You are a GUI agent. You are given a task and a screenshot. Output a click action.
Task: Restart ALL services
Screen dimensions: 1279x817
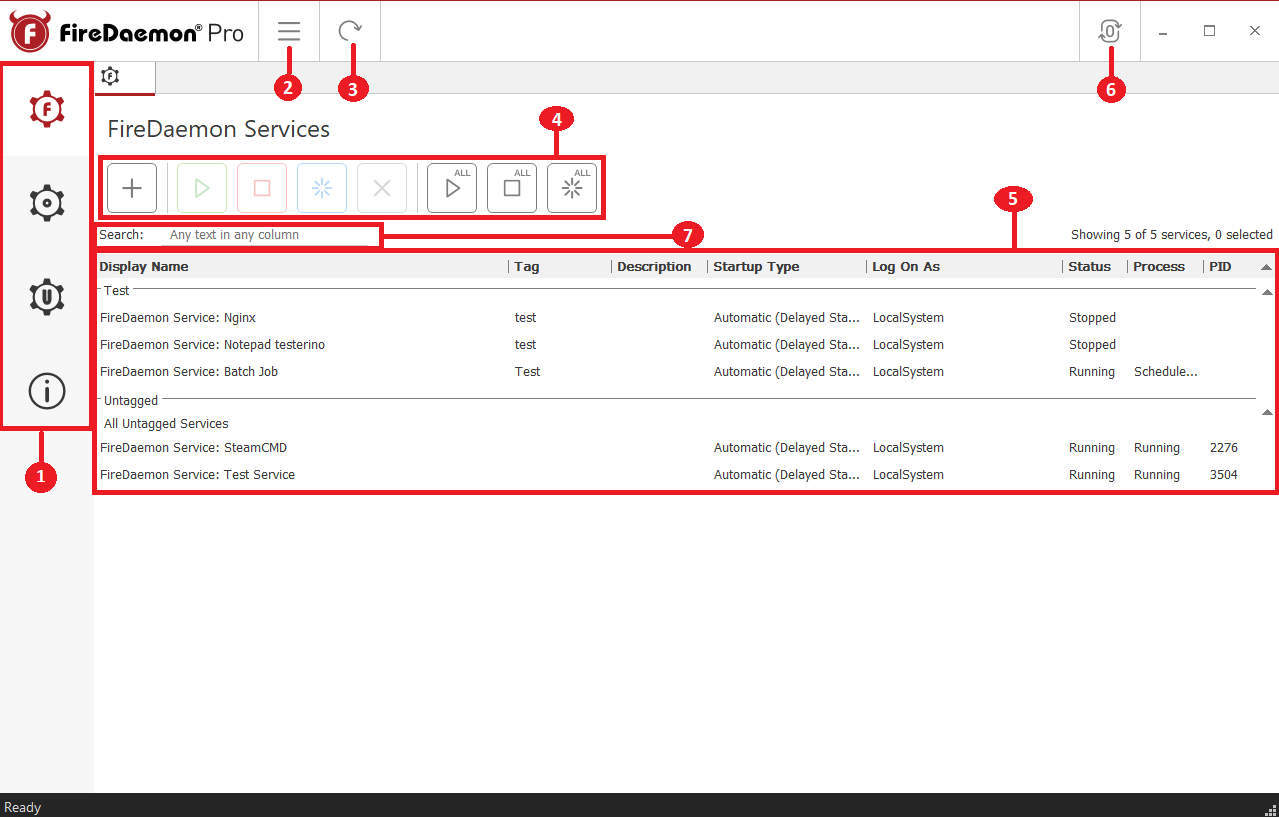(x=572, y=188)
